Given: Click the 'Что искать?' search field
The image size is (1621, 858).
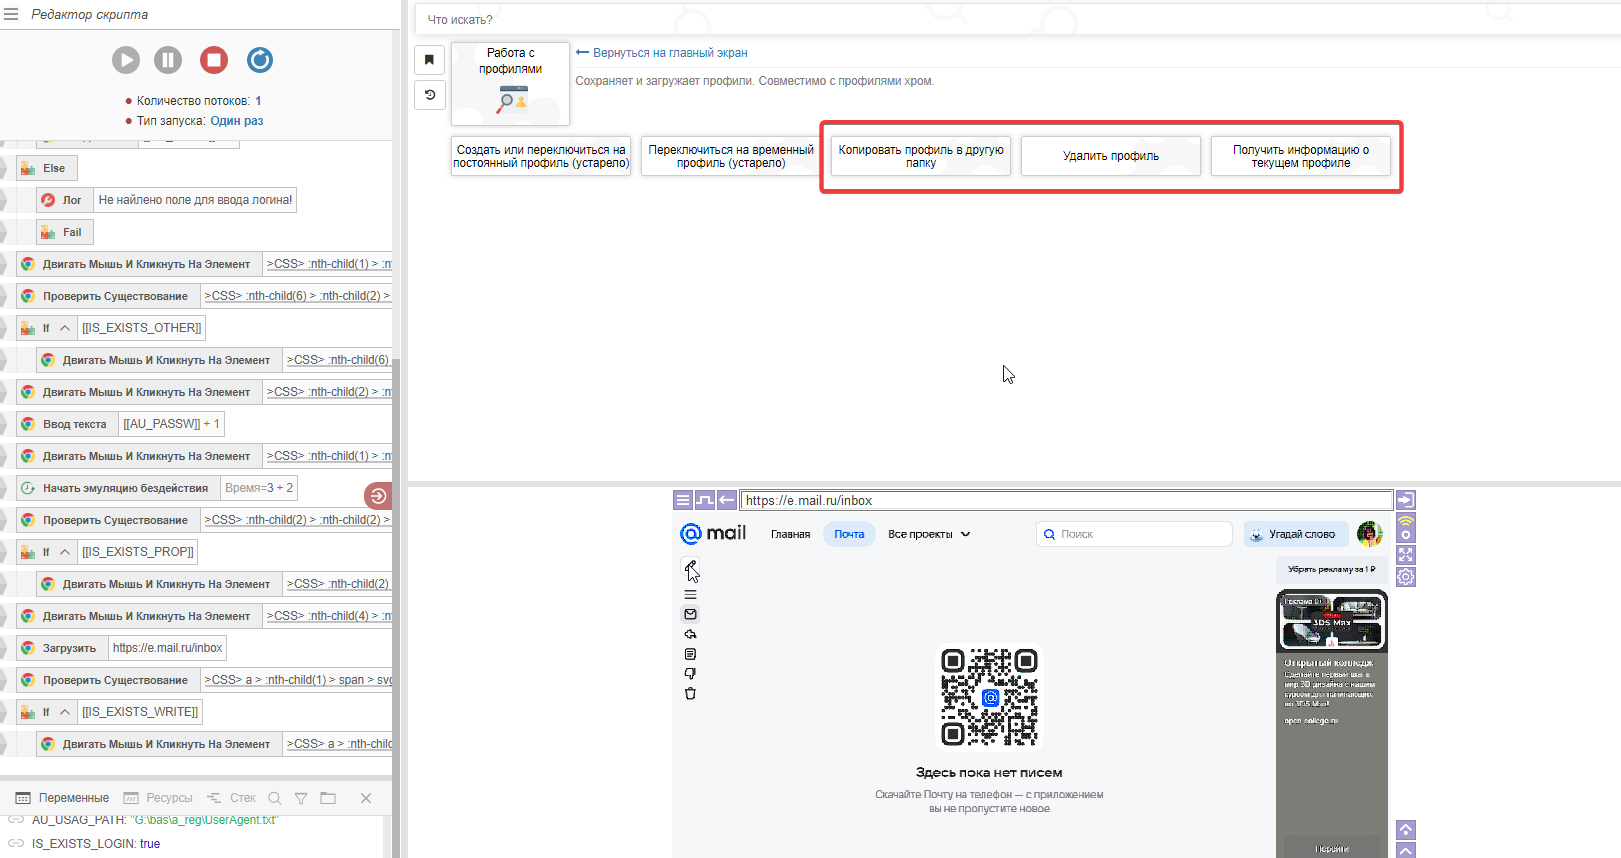Looking at the screenshot, I should [800, 20].
